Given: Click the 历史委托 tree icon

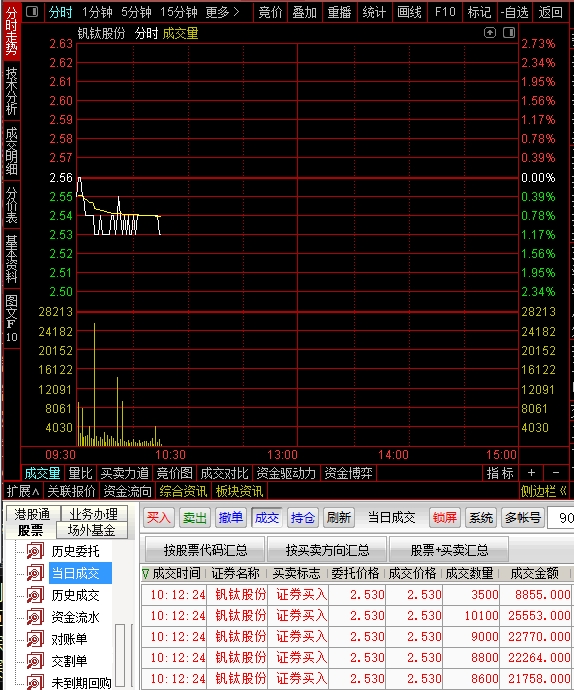Looking at the screenshot, I should (x=35, y=551).
